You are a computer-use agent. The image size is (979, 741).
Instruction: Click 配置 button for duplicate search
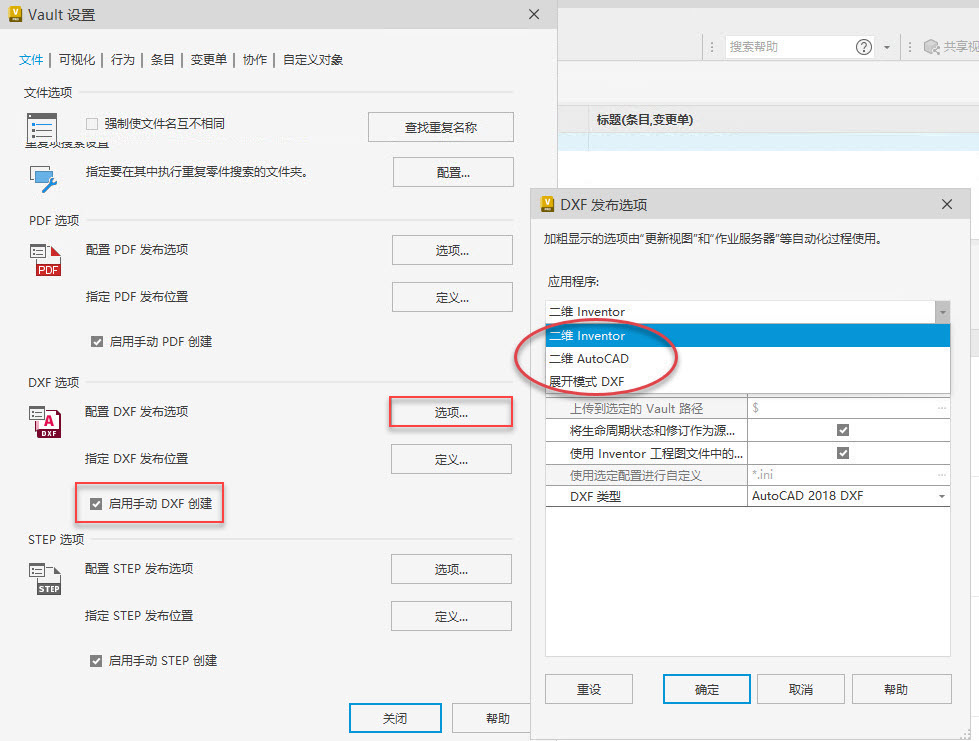click(453, 172)
